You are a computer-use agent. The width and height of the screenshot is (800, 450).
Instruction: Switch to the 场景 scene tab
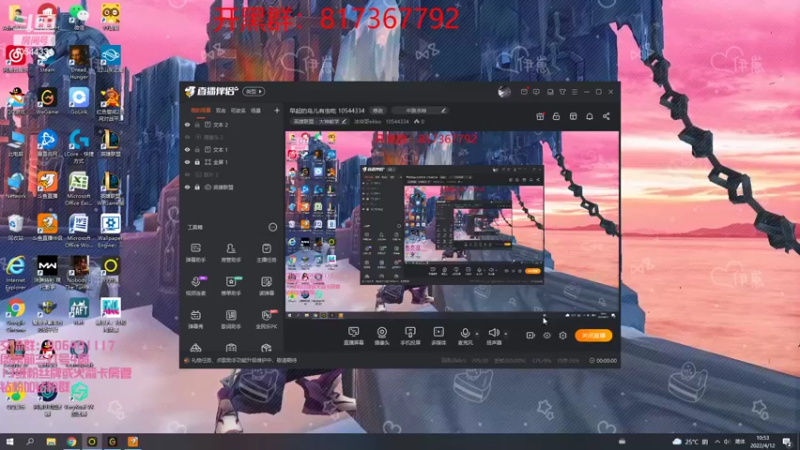256,110
